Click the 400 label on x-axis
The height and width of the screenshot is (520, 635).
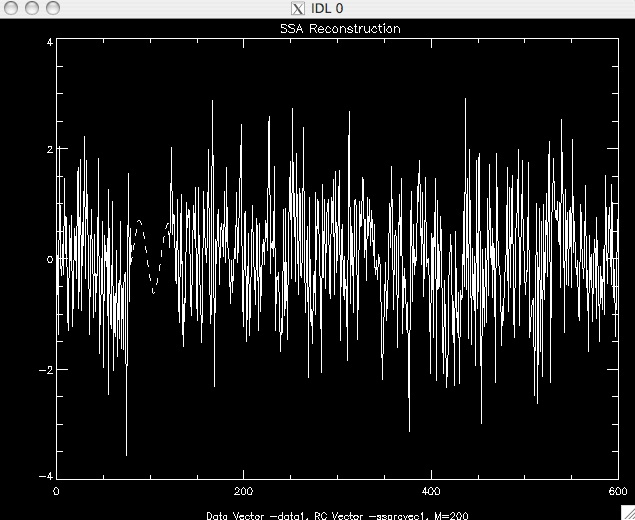click(x=430, y=491)
